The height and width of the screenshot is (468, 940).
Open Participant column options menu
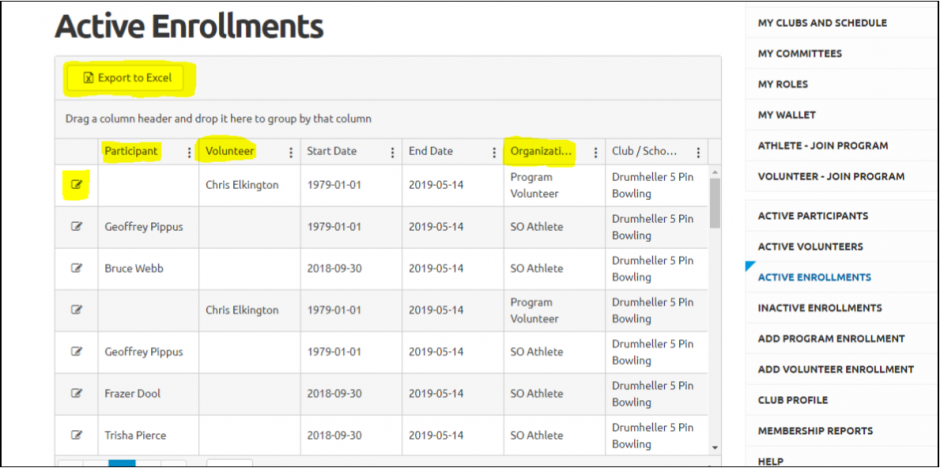click(190, 153)
